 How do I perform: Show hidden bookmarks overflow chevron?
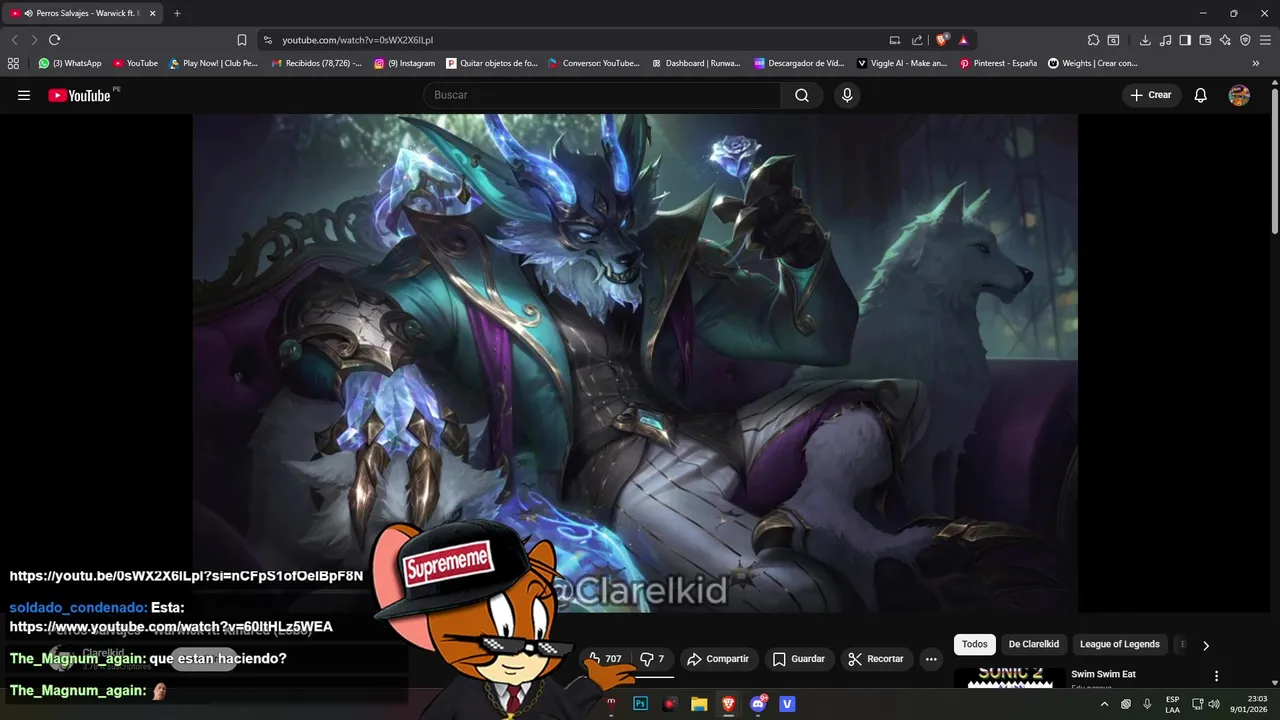coord(1256,63)
